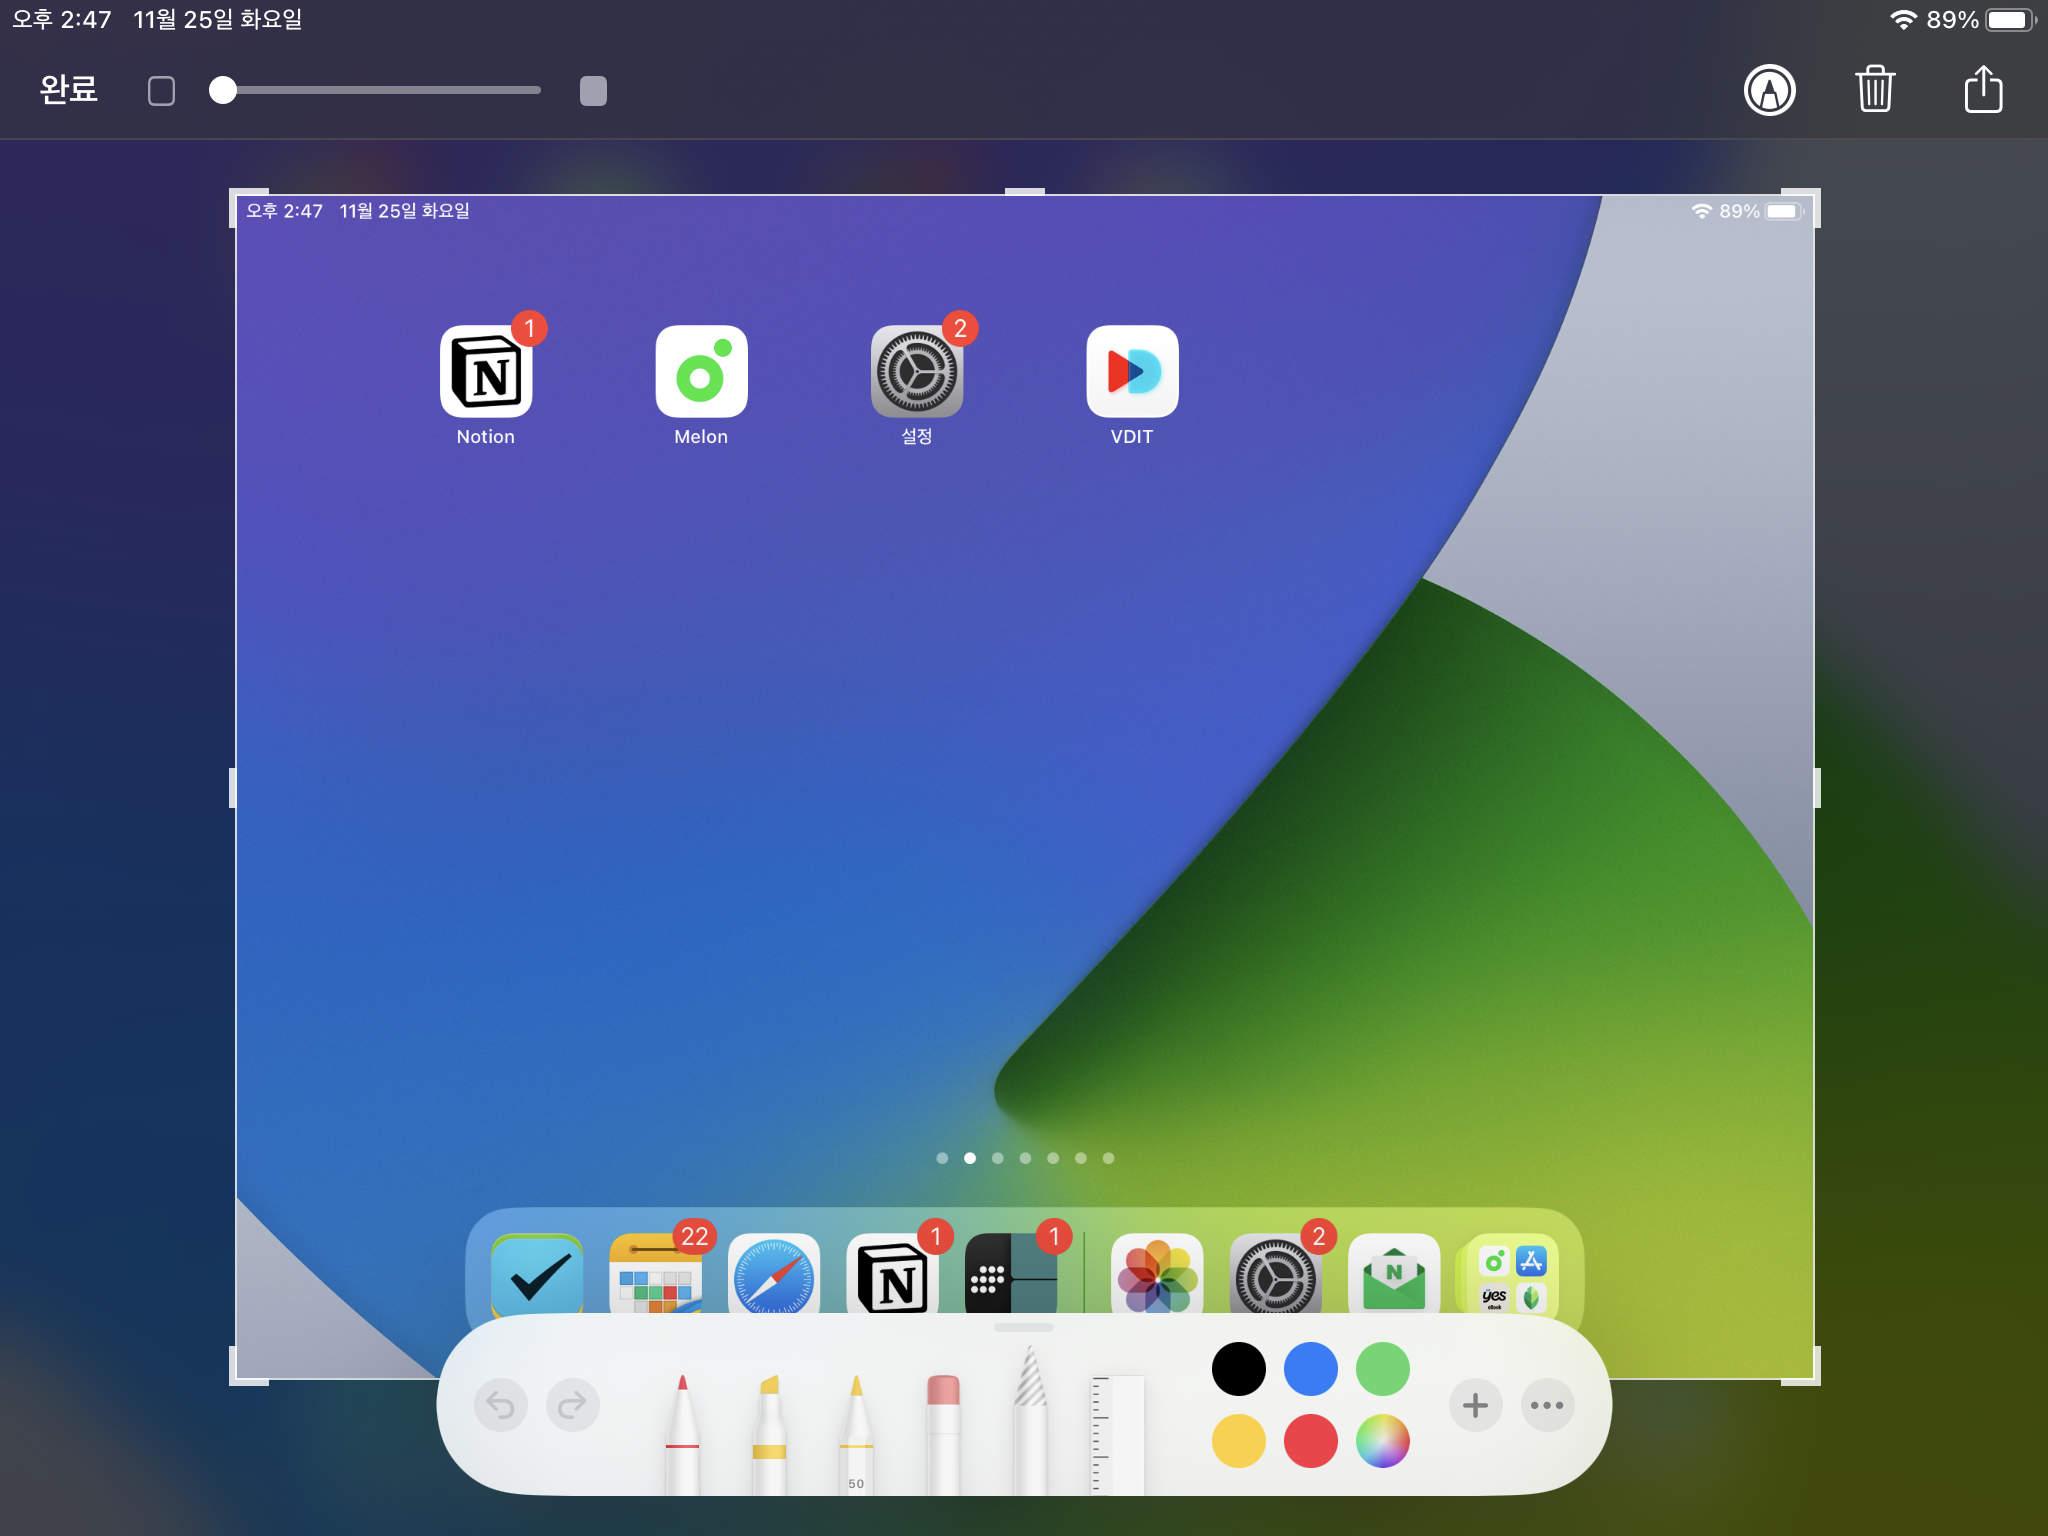This screenshot has height=1536, width=2048.
Task: Select the red pen markup tool
Action: click(682, 1432)
